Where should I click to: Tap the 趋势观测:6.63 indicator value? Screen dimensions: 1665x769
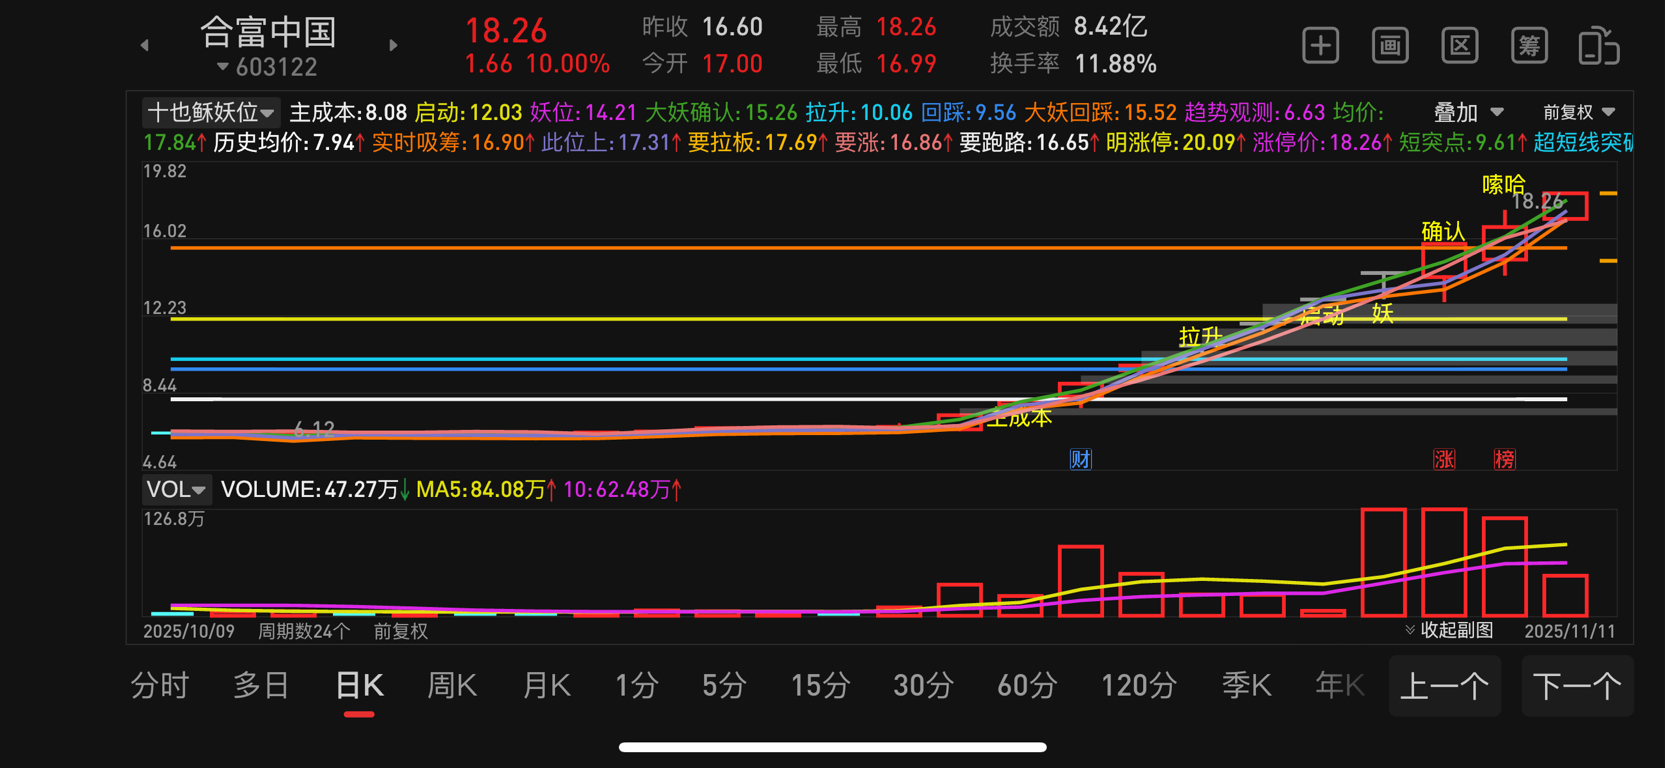tap(1254, 113)
